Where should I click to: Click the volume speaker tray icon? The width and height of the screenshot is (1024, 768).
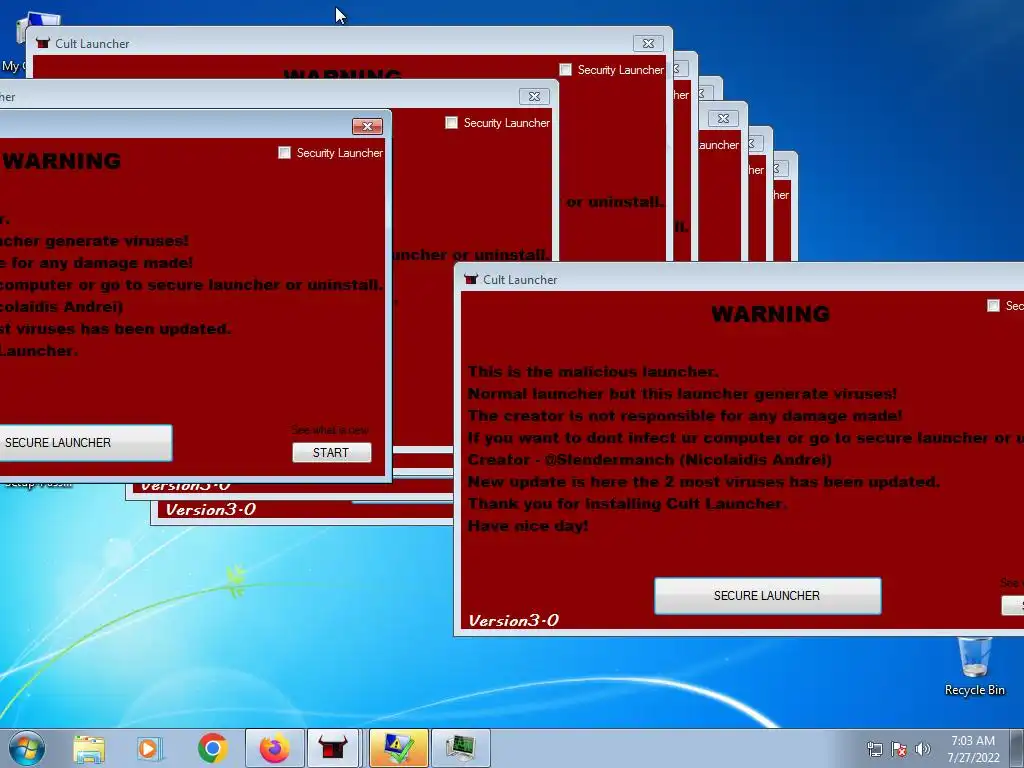click(x=923, y=749)
